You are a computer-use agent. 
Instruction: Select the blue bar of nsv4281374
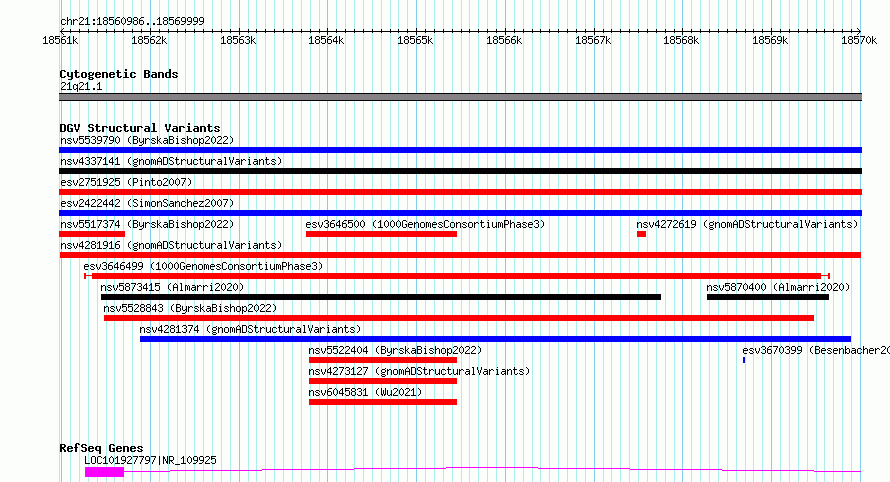coord(496,339)
